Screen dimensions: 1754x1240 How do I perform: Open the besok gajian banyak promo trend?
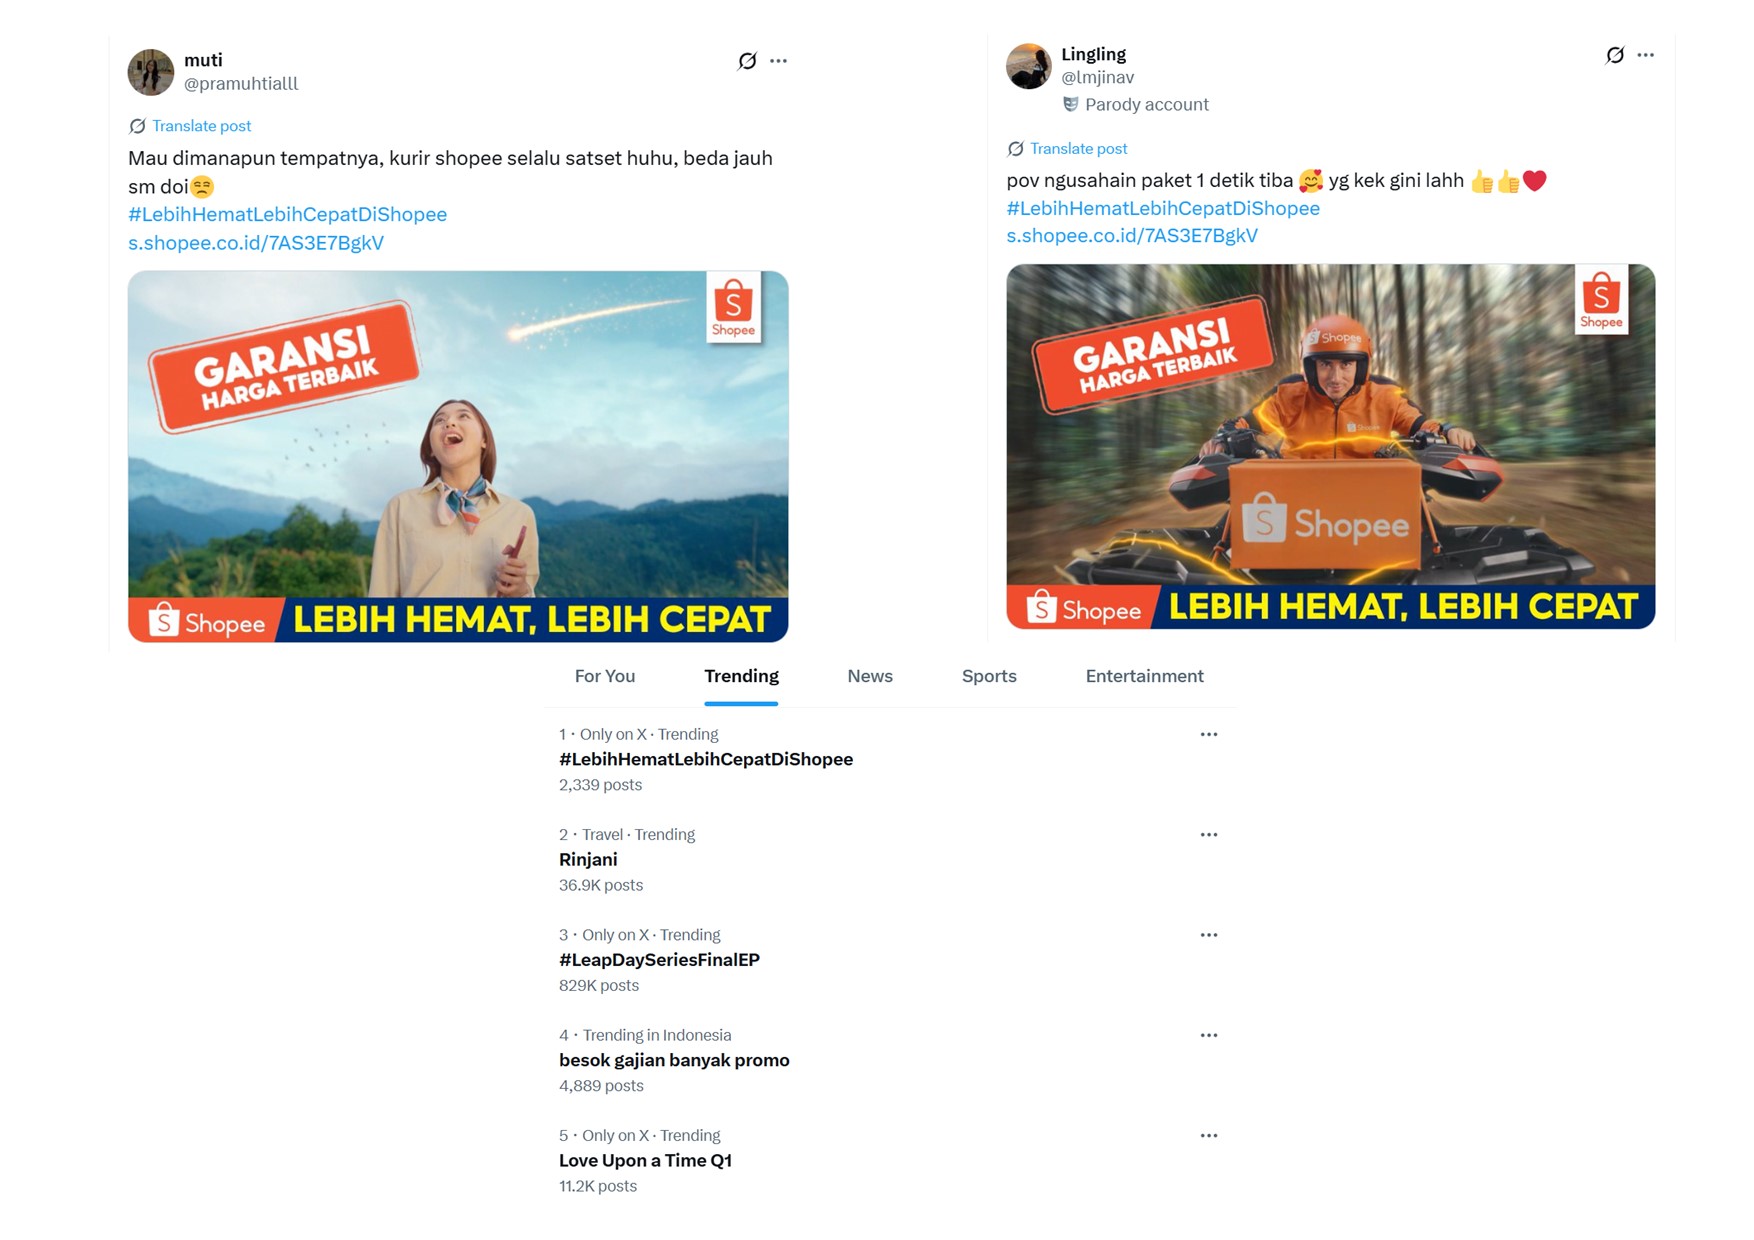click(674, 1060)
